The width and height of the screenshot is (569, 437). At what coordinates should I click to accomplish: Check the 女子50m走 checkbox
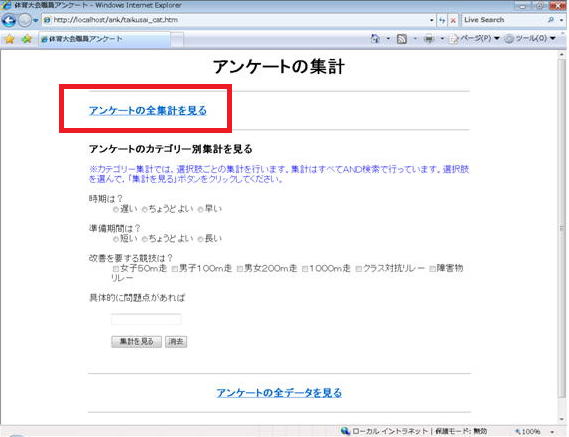[116, 269]
